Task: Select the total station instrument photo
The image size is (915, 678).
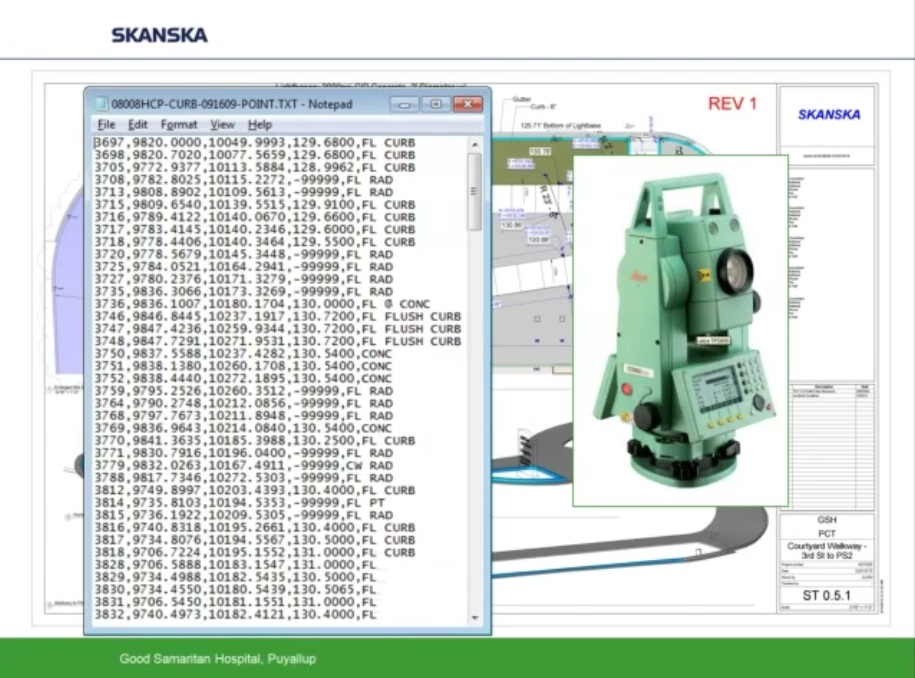Action: coord(680,330)
